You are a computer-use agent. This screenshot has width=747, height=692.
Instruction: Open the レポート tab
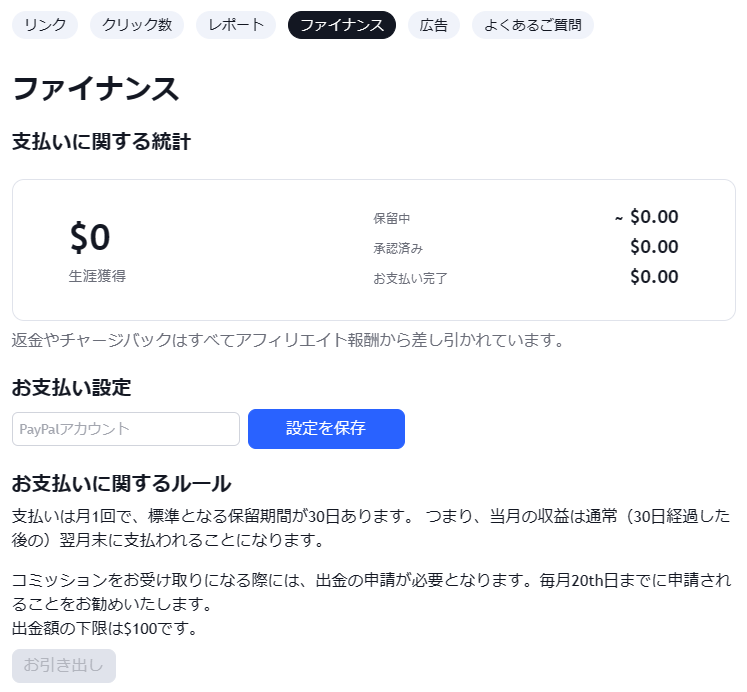[x=236, y=25]
